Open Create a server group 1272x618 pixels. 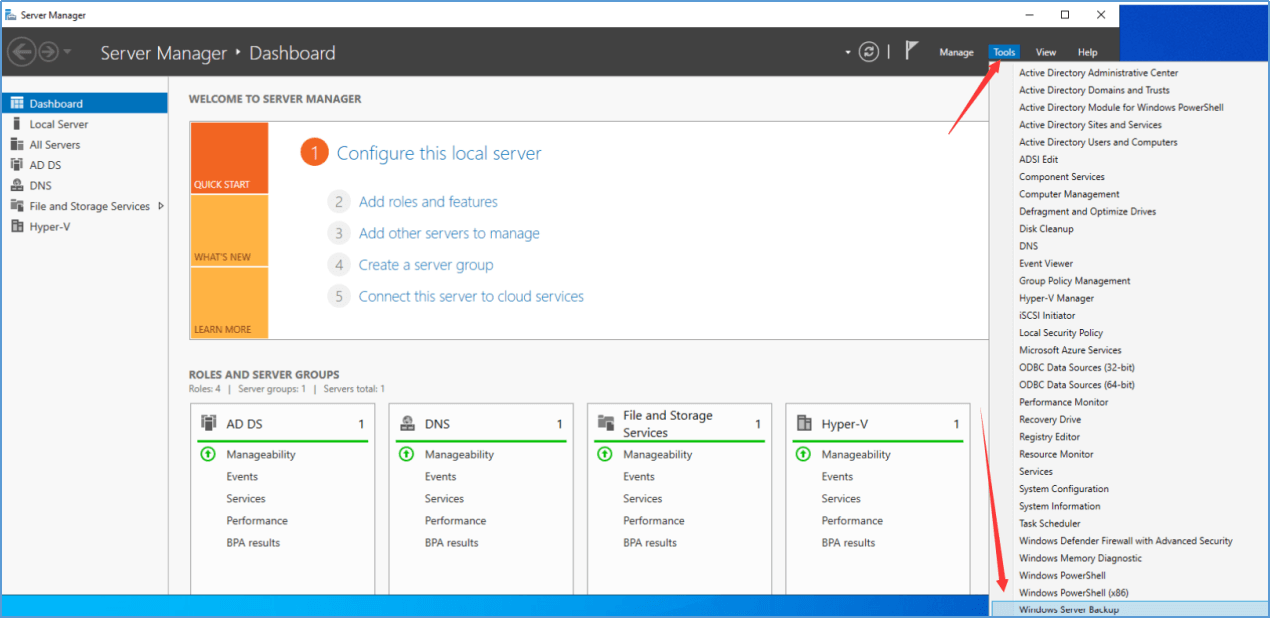click(425, 264)
